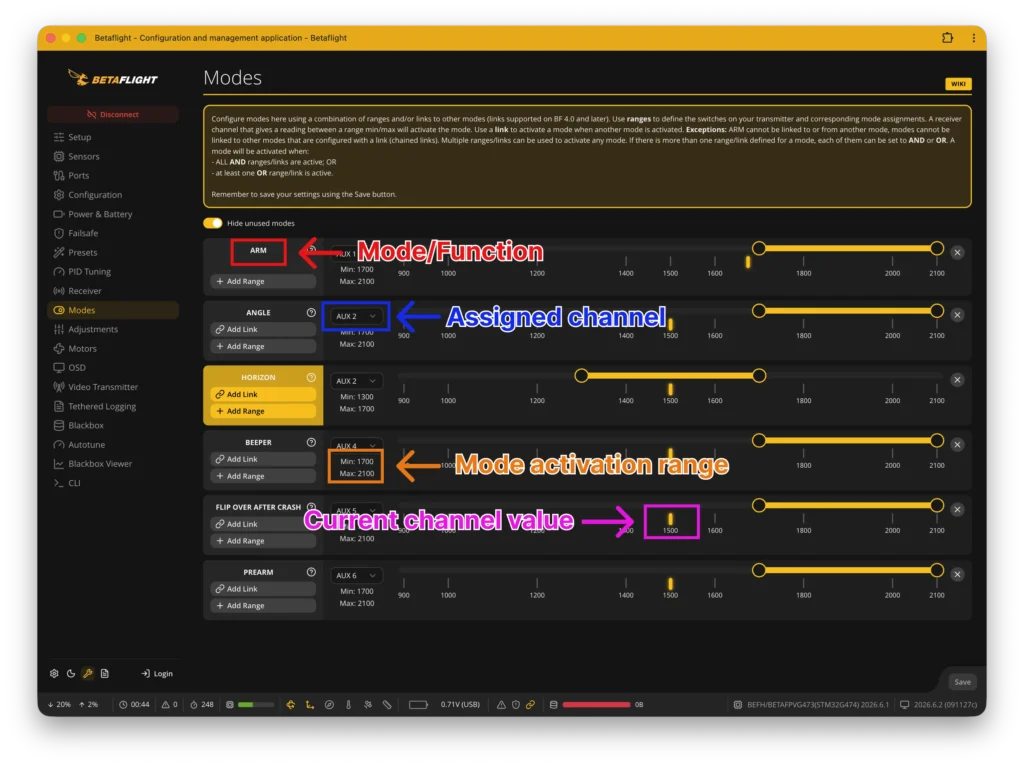Click the Video Transmitter antenna icon
Viewport: 1024px width, 766px height.
59,387
